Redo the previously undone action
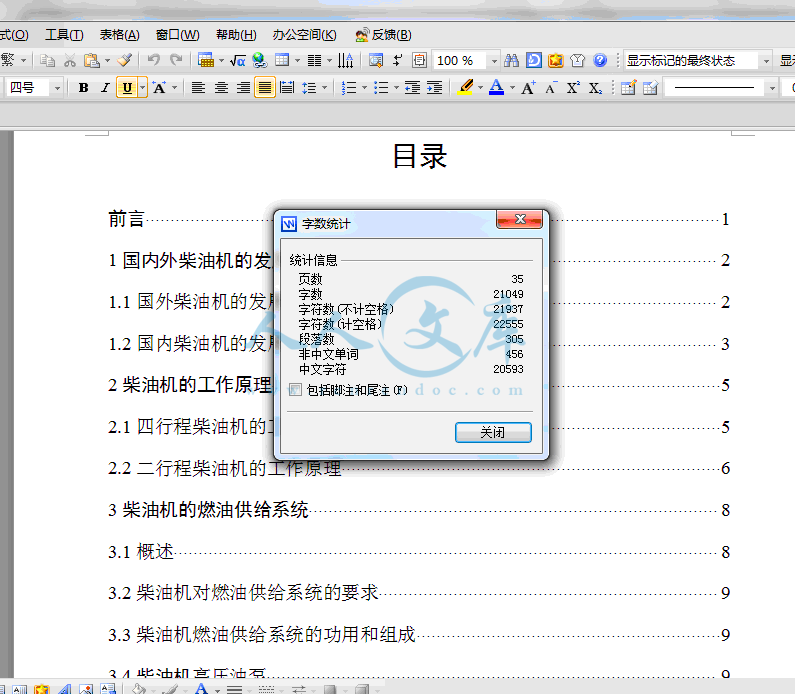Screen dimensions: 795x694 176,60
